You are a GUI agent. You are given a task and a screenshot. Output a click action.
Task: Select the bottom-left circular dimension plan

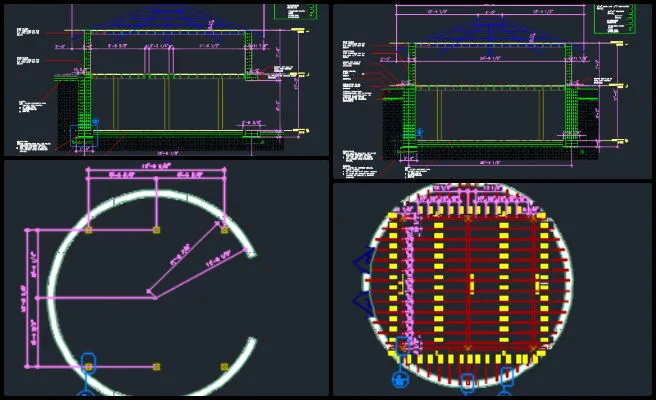(165, 280)
